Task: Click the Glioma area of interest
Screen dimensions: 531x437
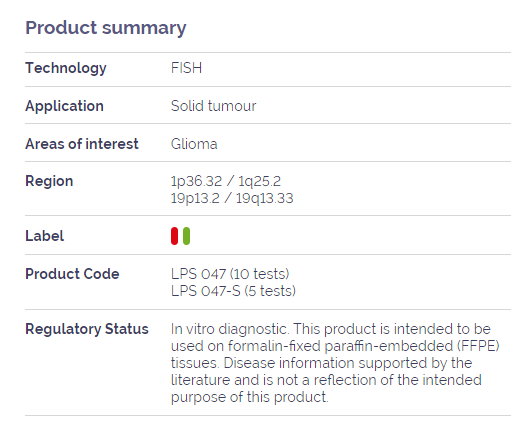Action: [194, 144]
